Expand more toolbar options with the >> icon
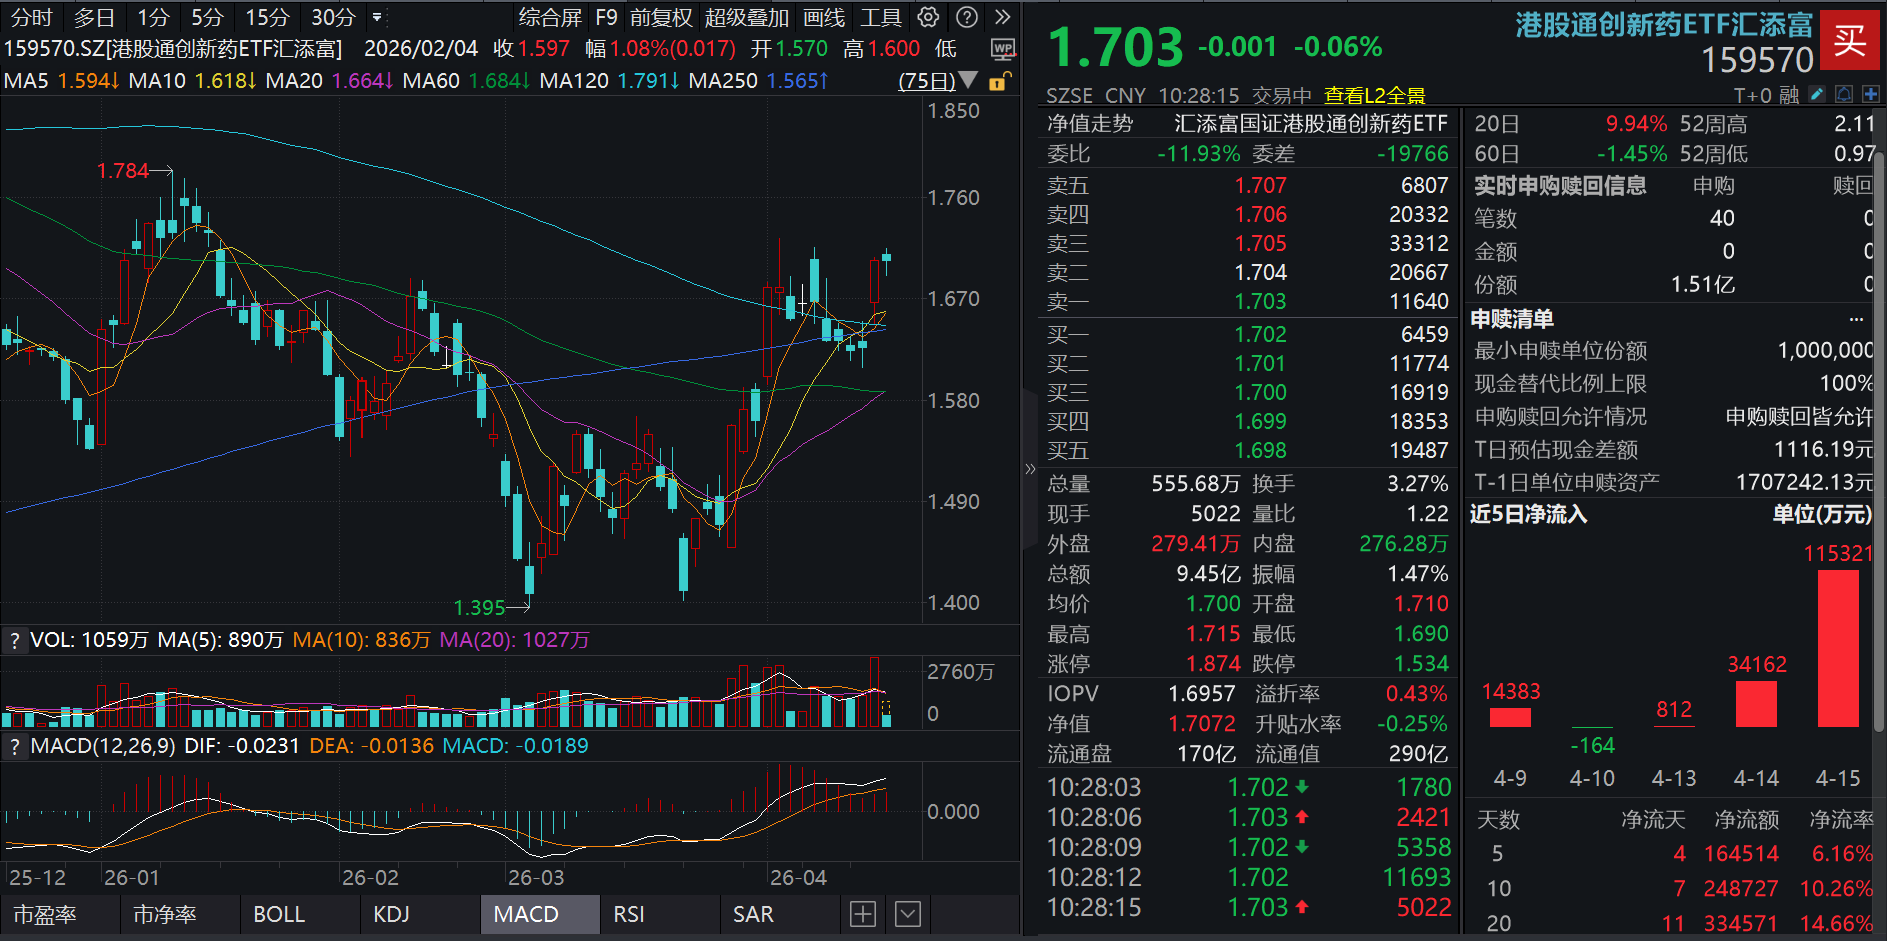The height and width of the screenshot is (941, 1887). tap(1003, 16)
